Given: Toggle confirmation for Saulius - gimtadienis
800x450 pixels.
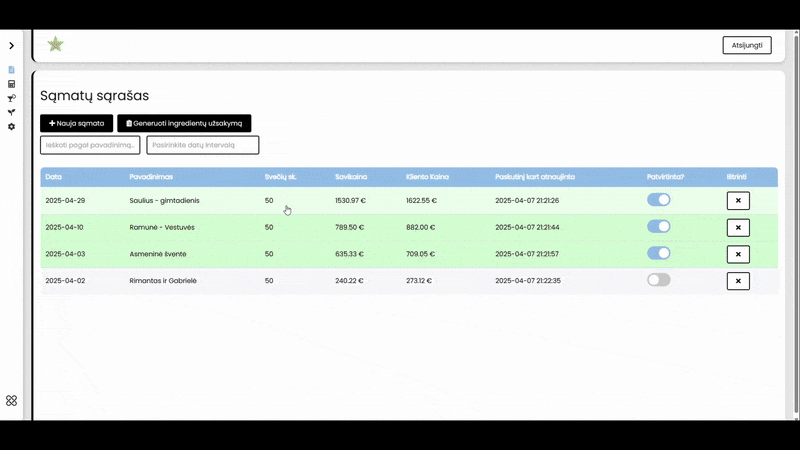Looking at the screenshot, I should [x=658, y=200].
